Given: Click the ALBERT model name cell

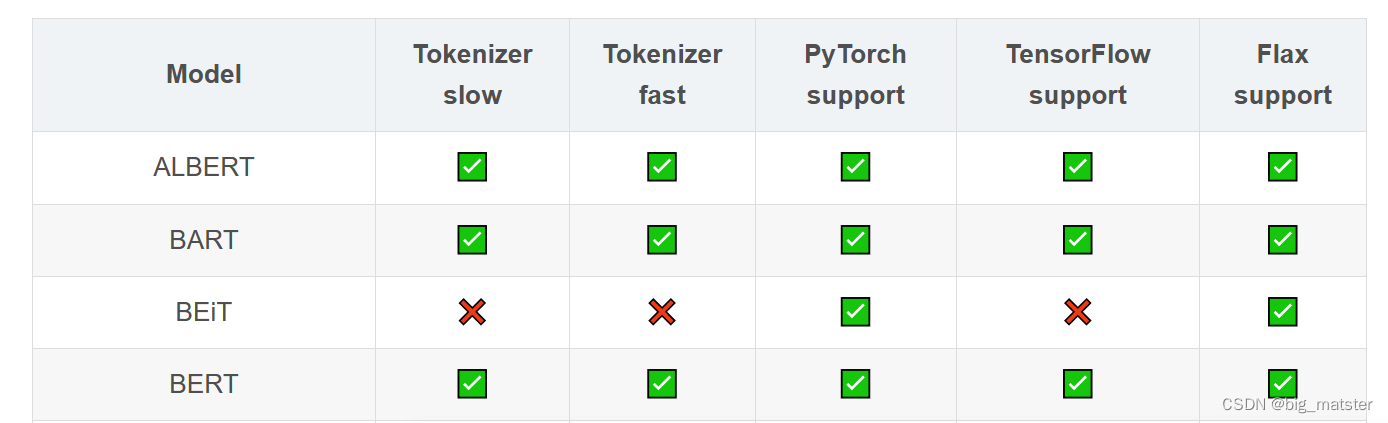Looking at the screenshot, I should tap(204, 167).
